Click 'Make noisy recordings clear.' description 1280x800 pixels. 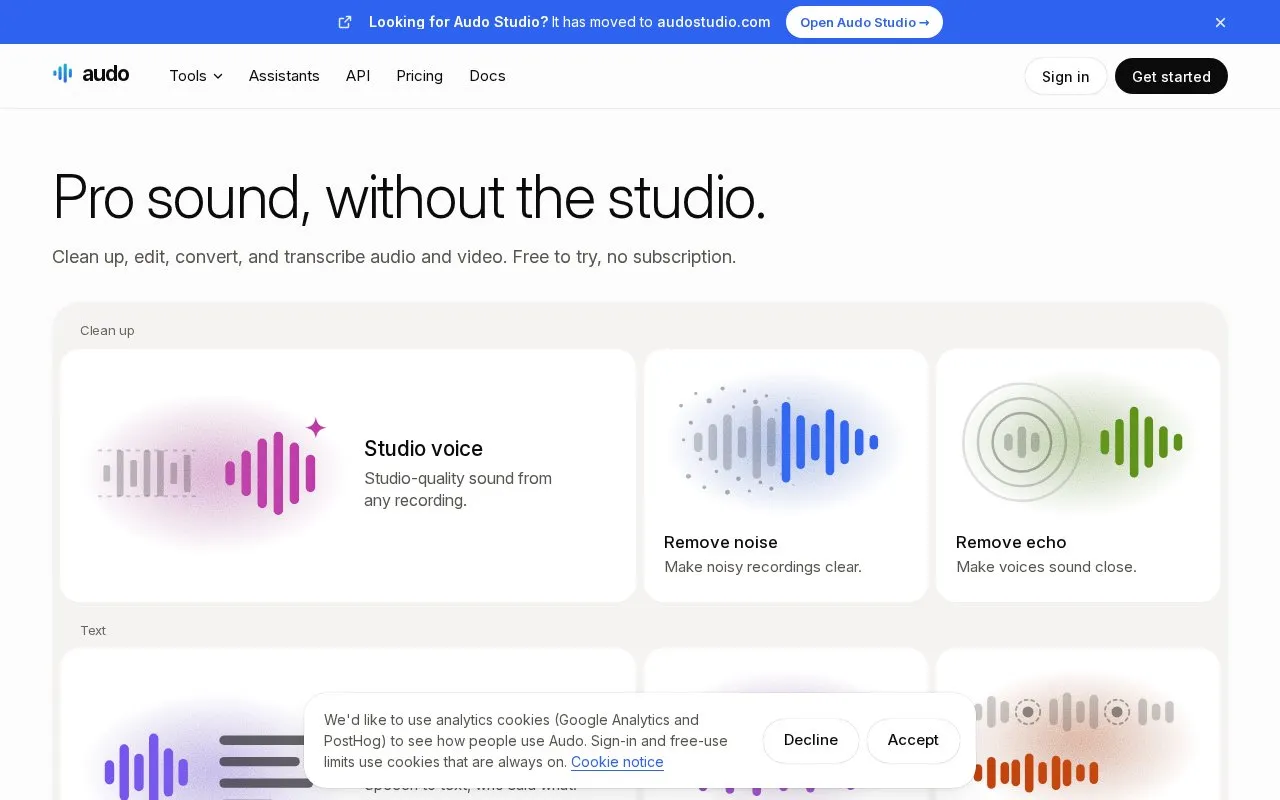pos(763,567)
